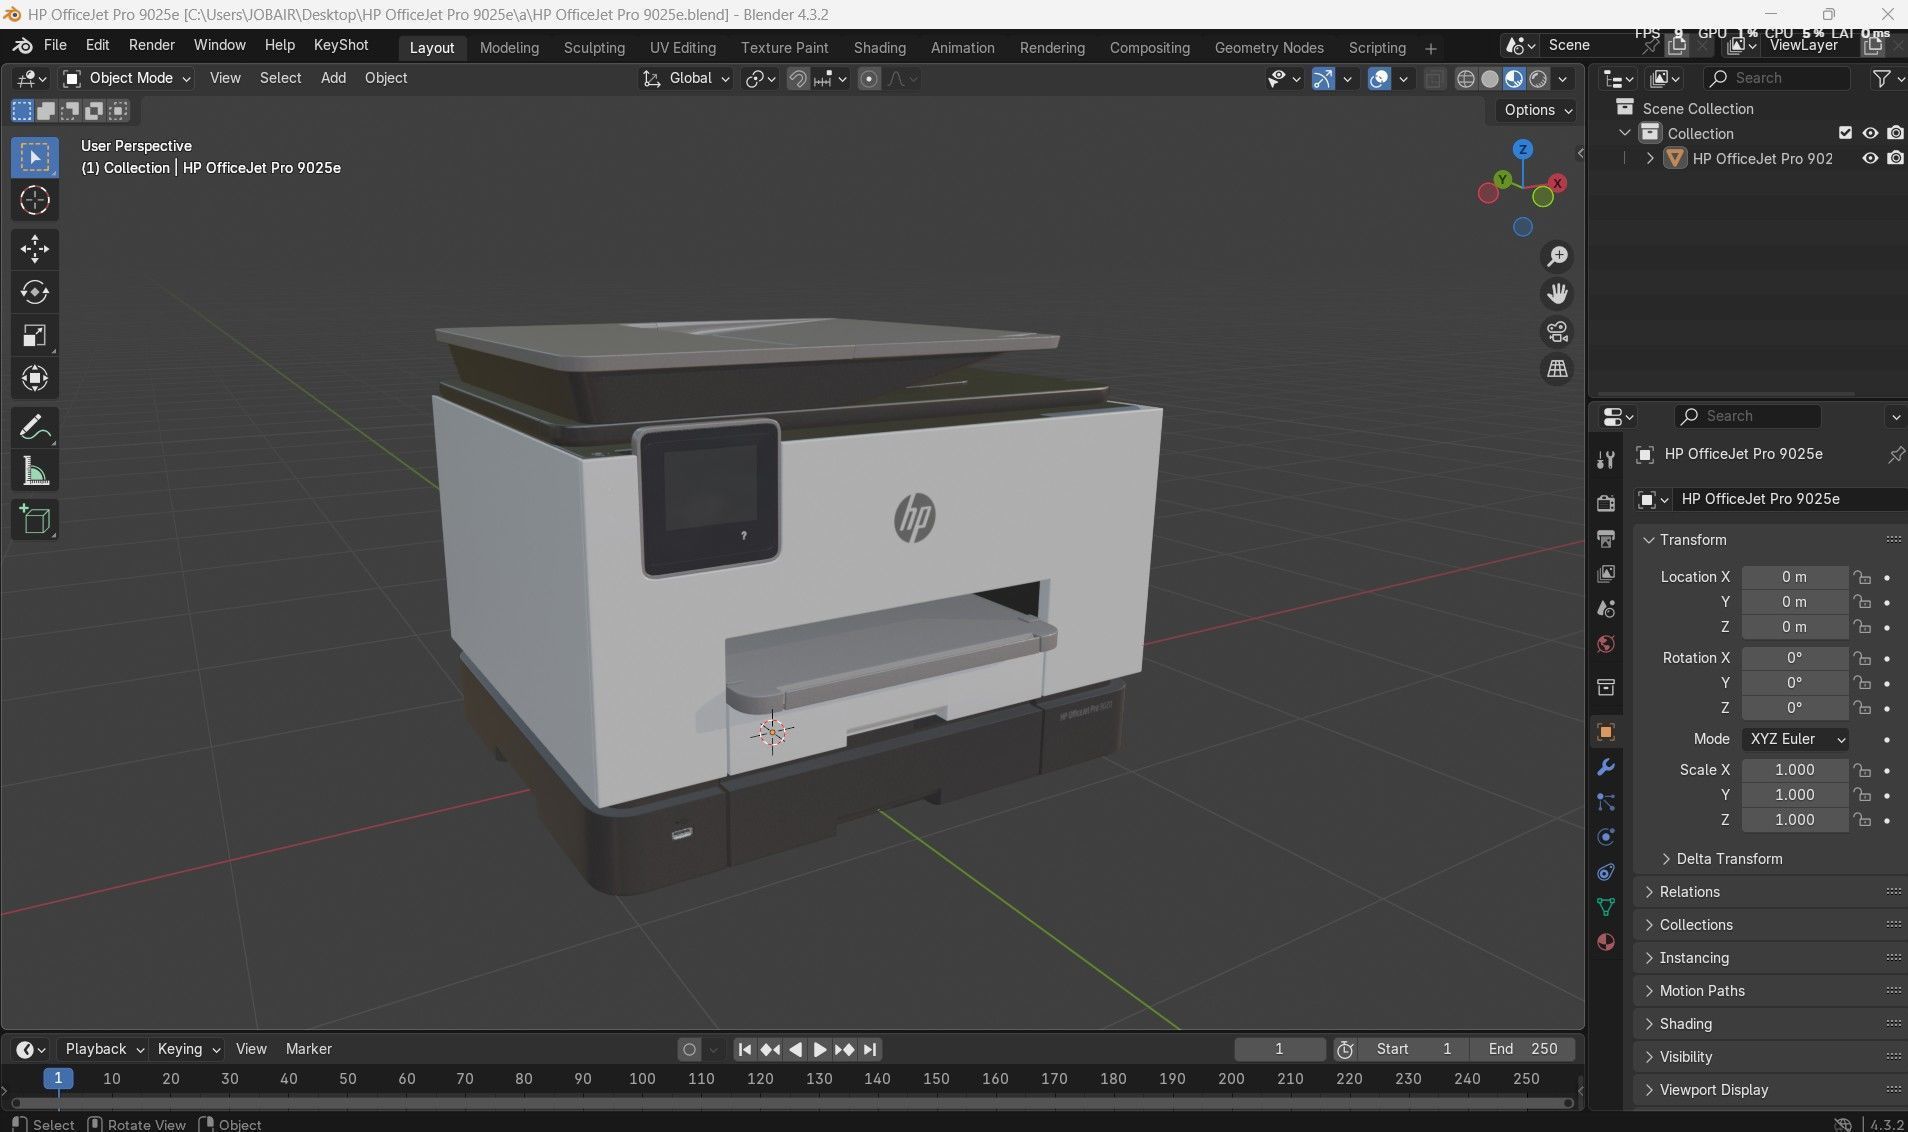Select the Measure tool
Screen dimensions: 1908x1132
(35, 472)
